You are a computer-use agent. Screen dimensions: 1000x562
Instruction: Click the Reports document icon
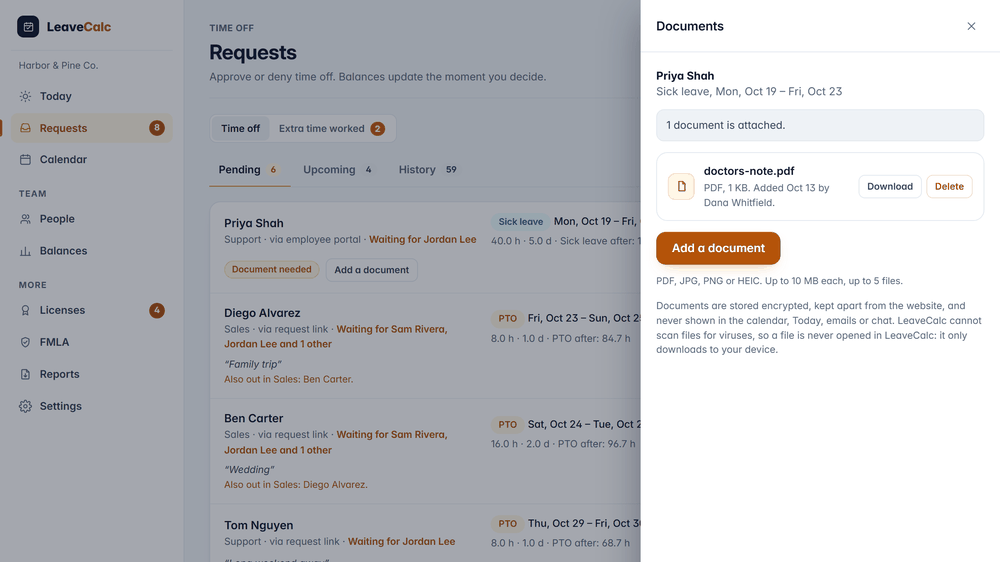25,374
